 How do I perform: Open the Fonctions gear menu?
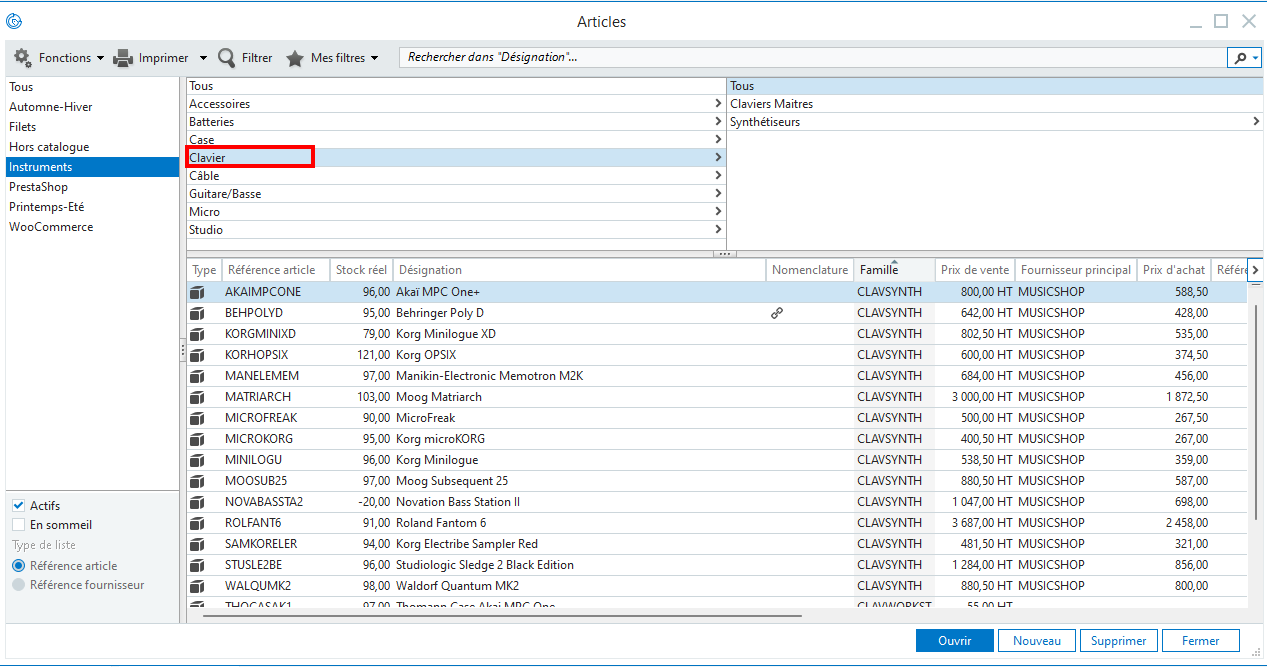pos(58,58)
